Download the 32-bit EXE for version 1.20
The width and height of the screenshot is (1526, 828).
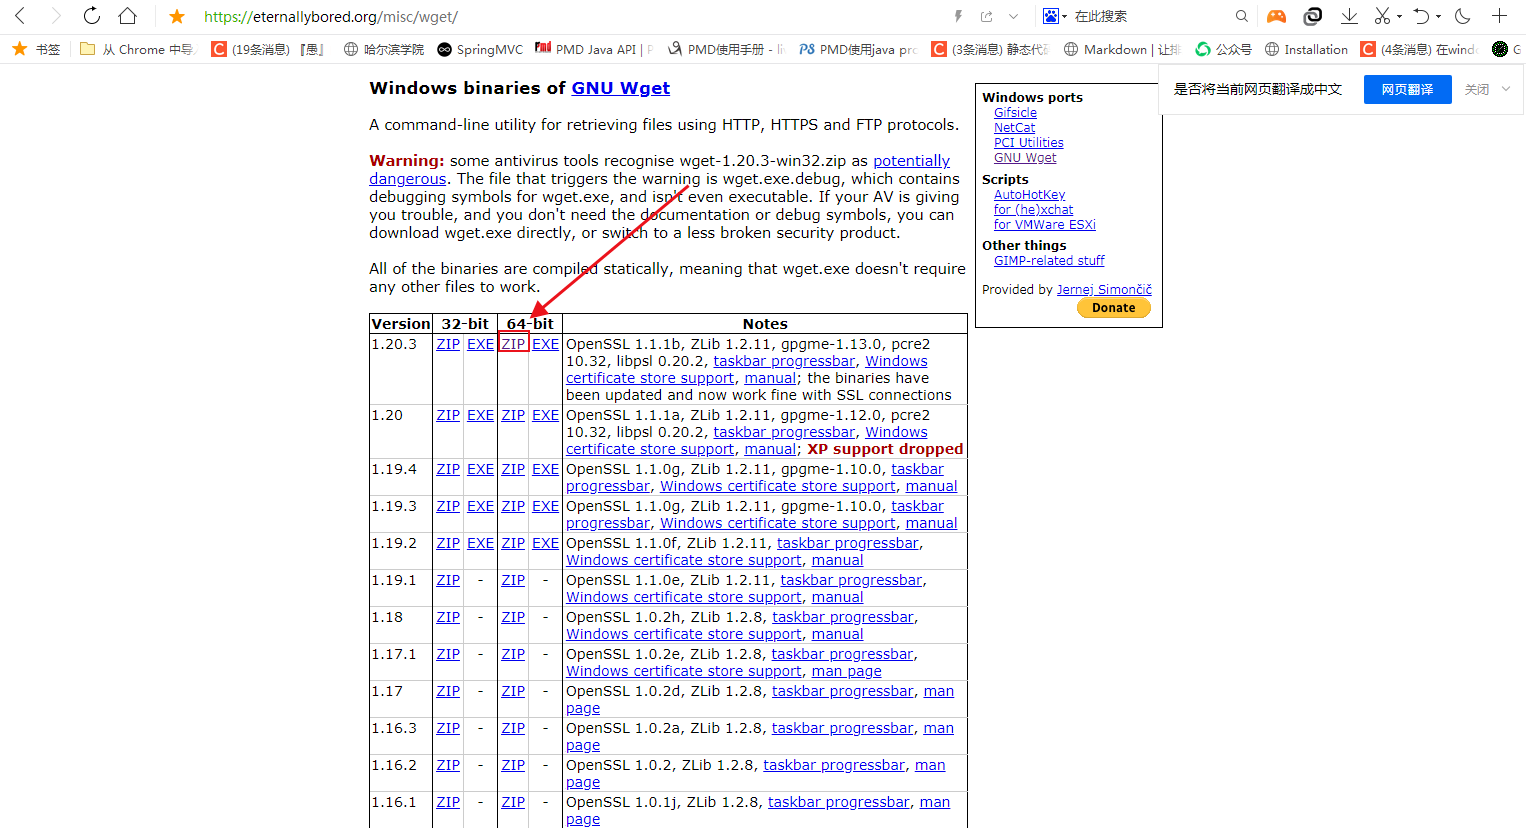(480, 415)
